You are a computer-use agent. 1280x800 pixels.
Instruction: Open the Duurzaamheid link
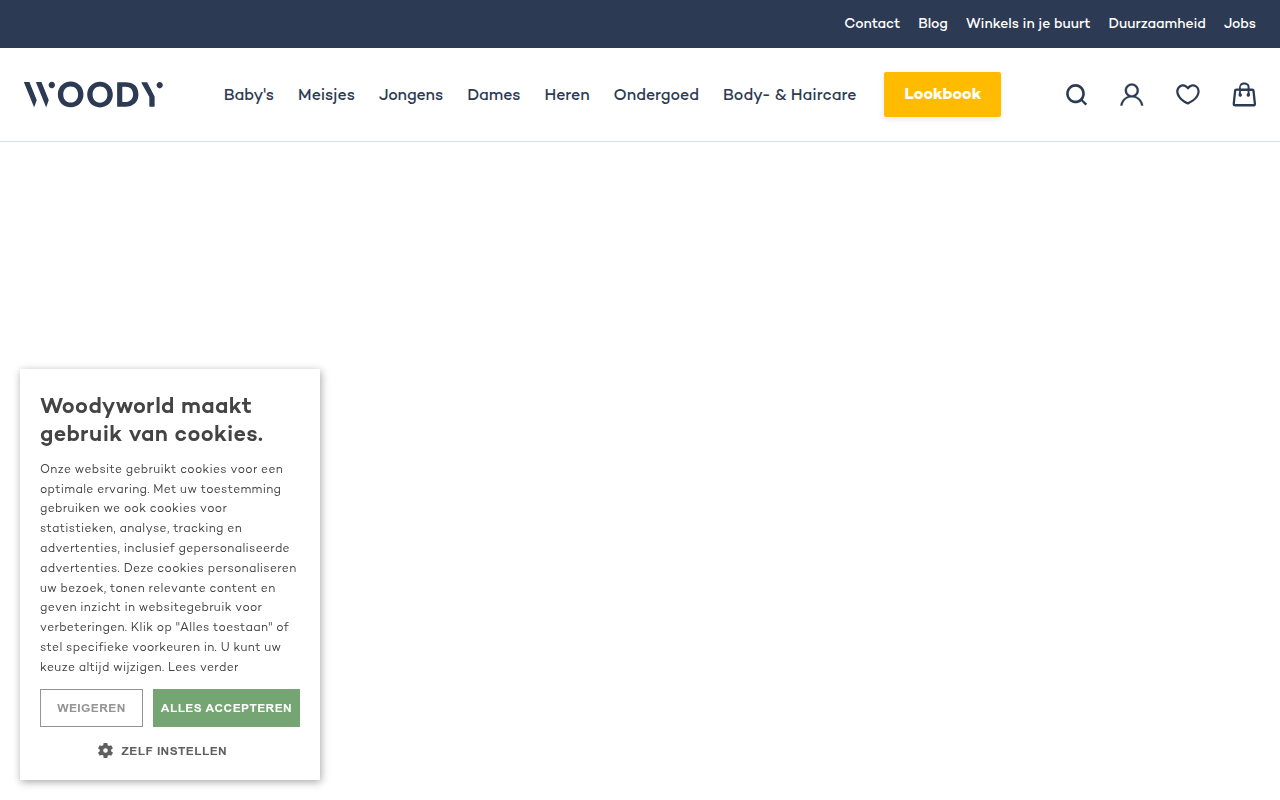click(1157, 23)
